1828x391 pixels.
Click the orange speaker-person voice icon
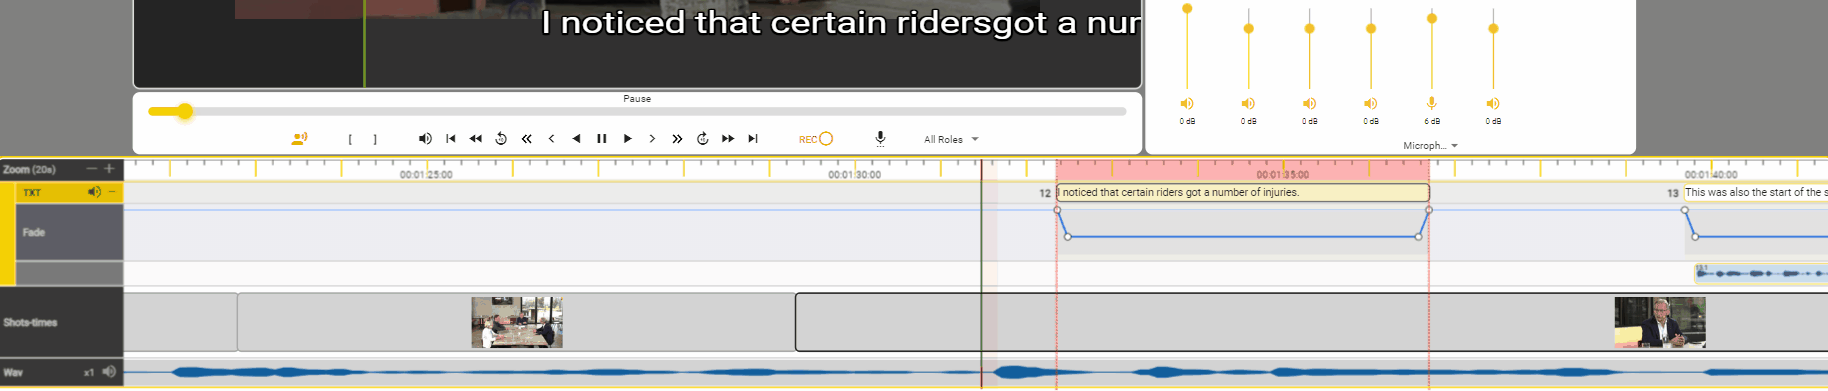(299, 139)
